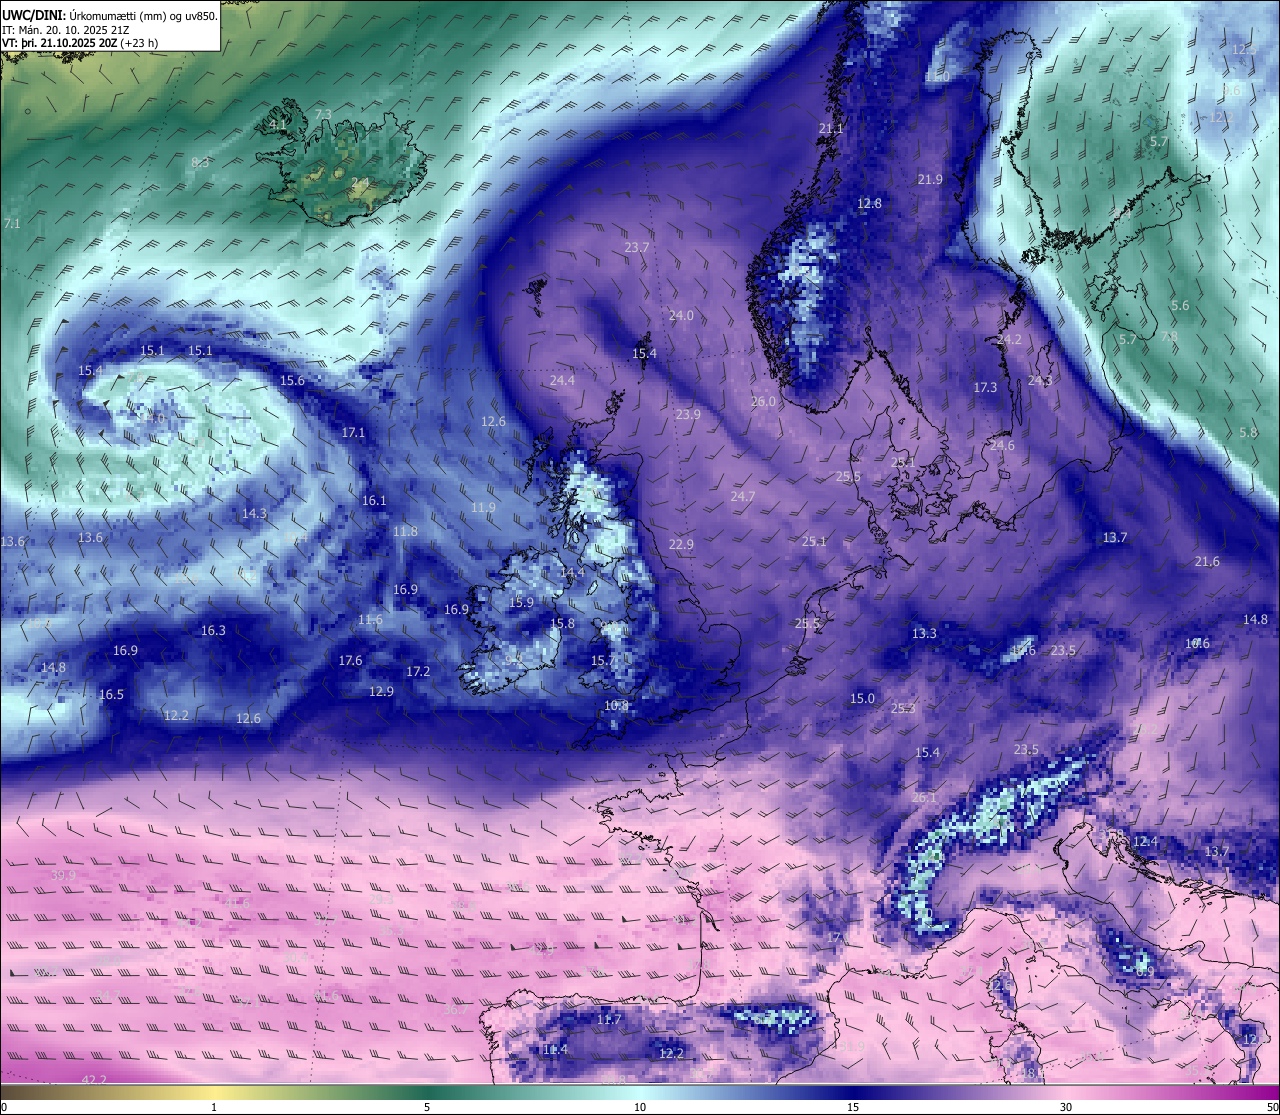
Task: Click the 25.3 value label
Action: 903,709
